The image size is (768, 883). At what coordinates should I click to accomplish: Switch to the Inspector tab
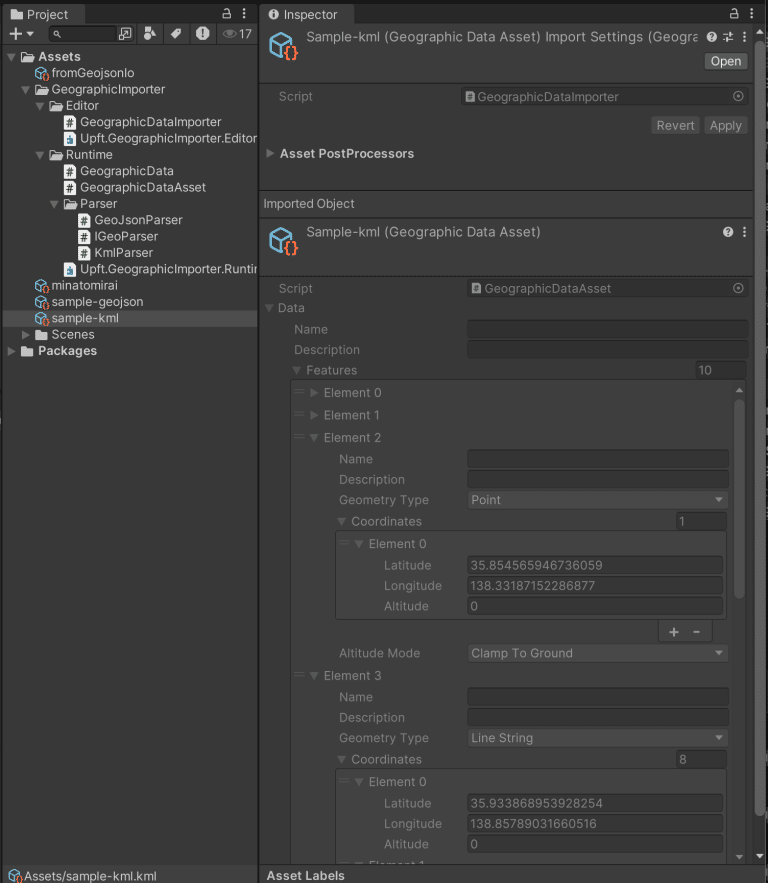click(306, 15)
